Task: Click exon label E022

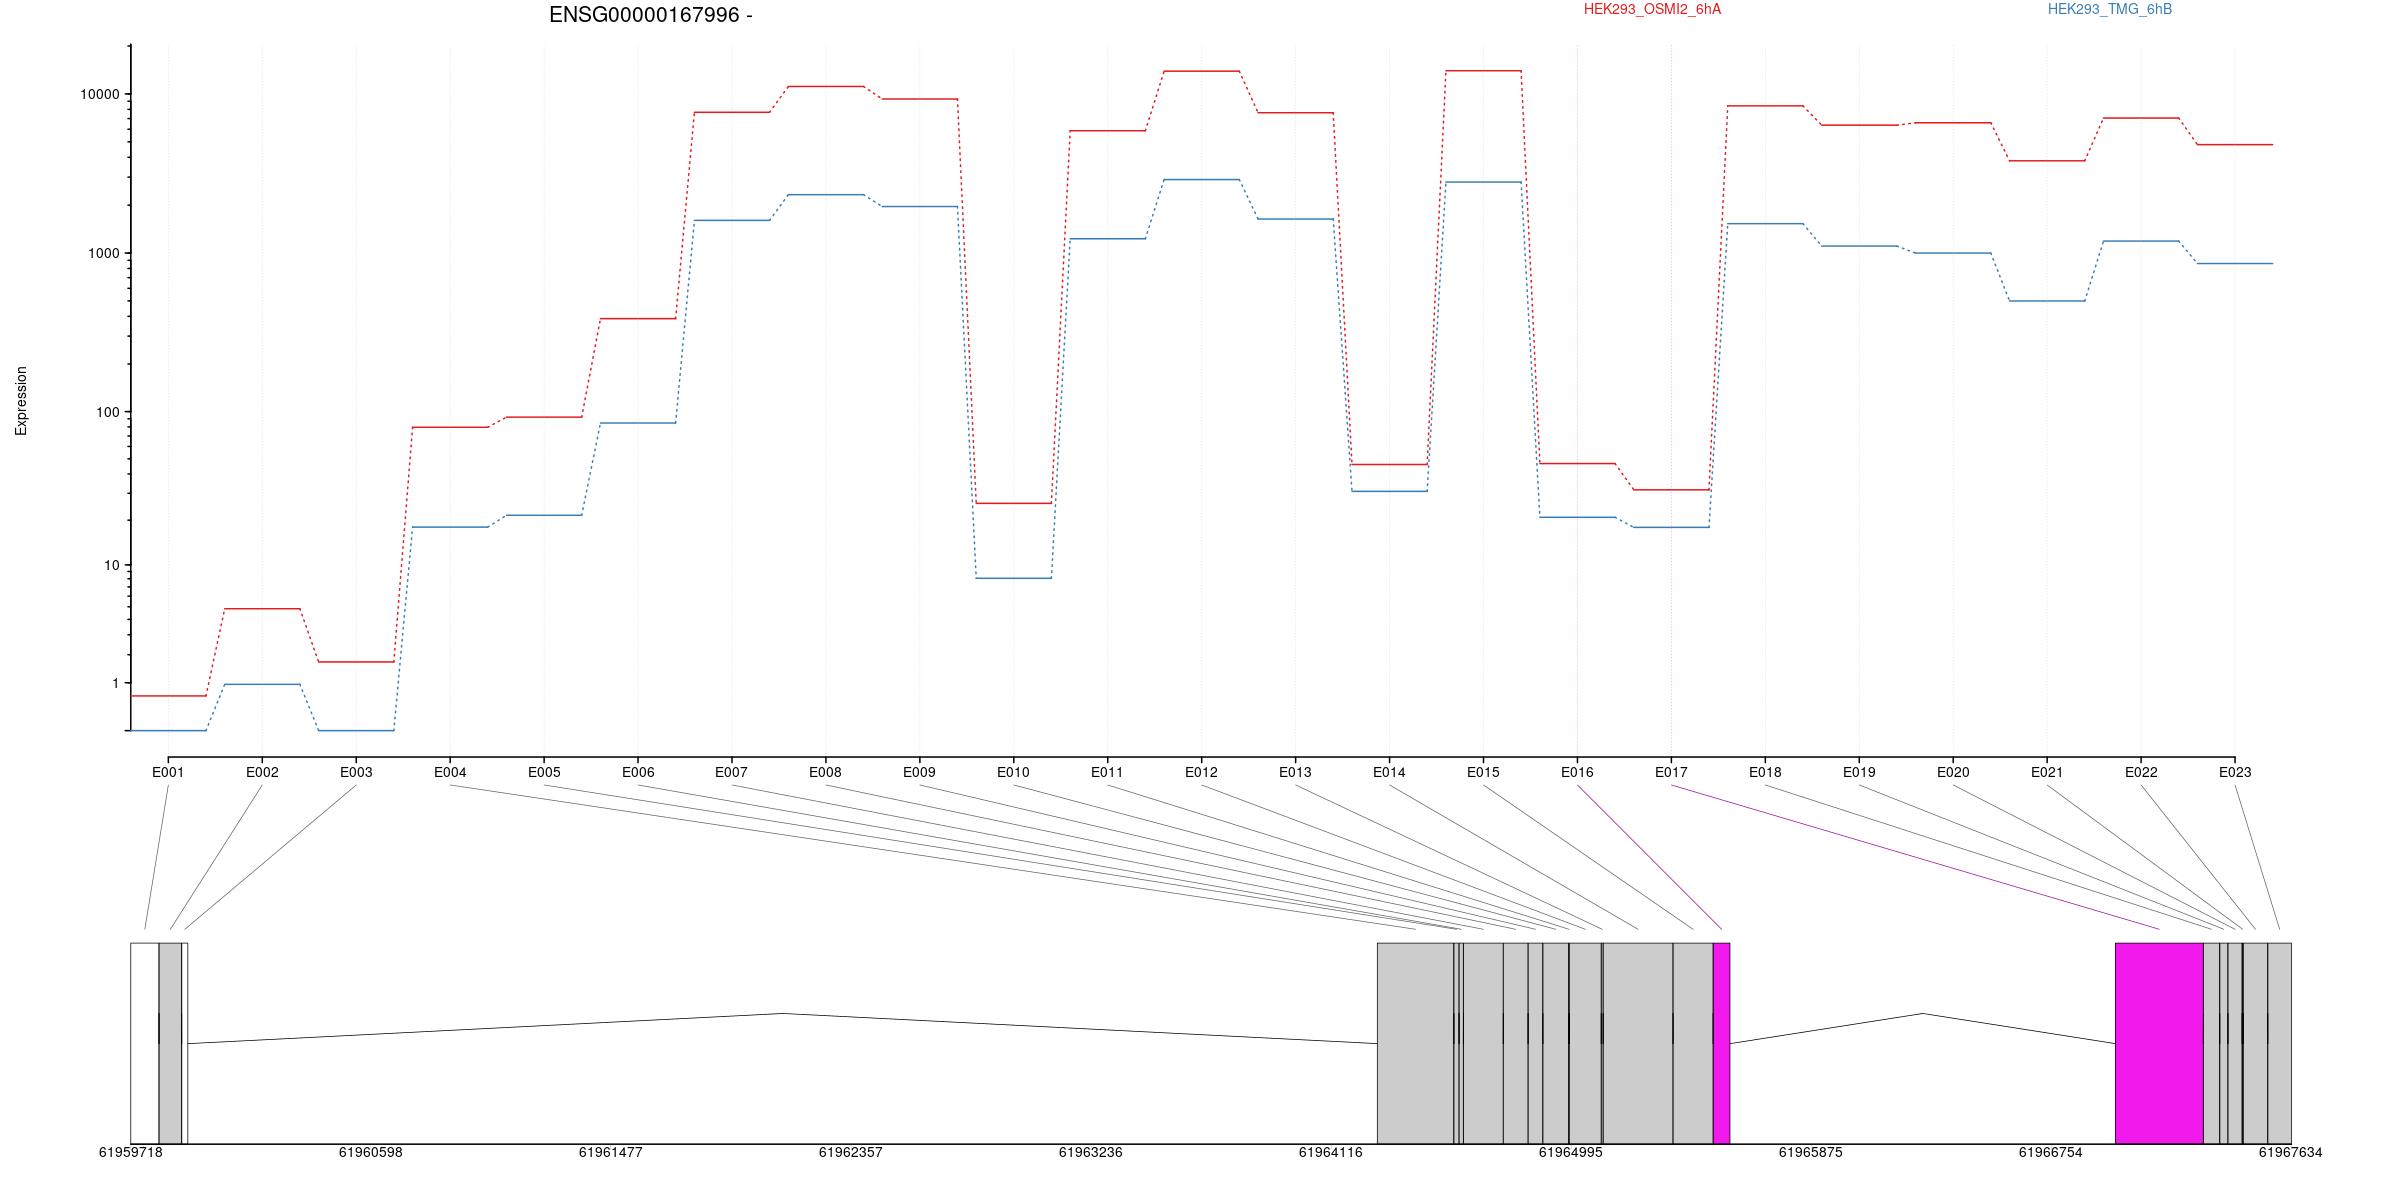Action: [2141, 772]
